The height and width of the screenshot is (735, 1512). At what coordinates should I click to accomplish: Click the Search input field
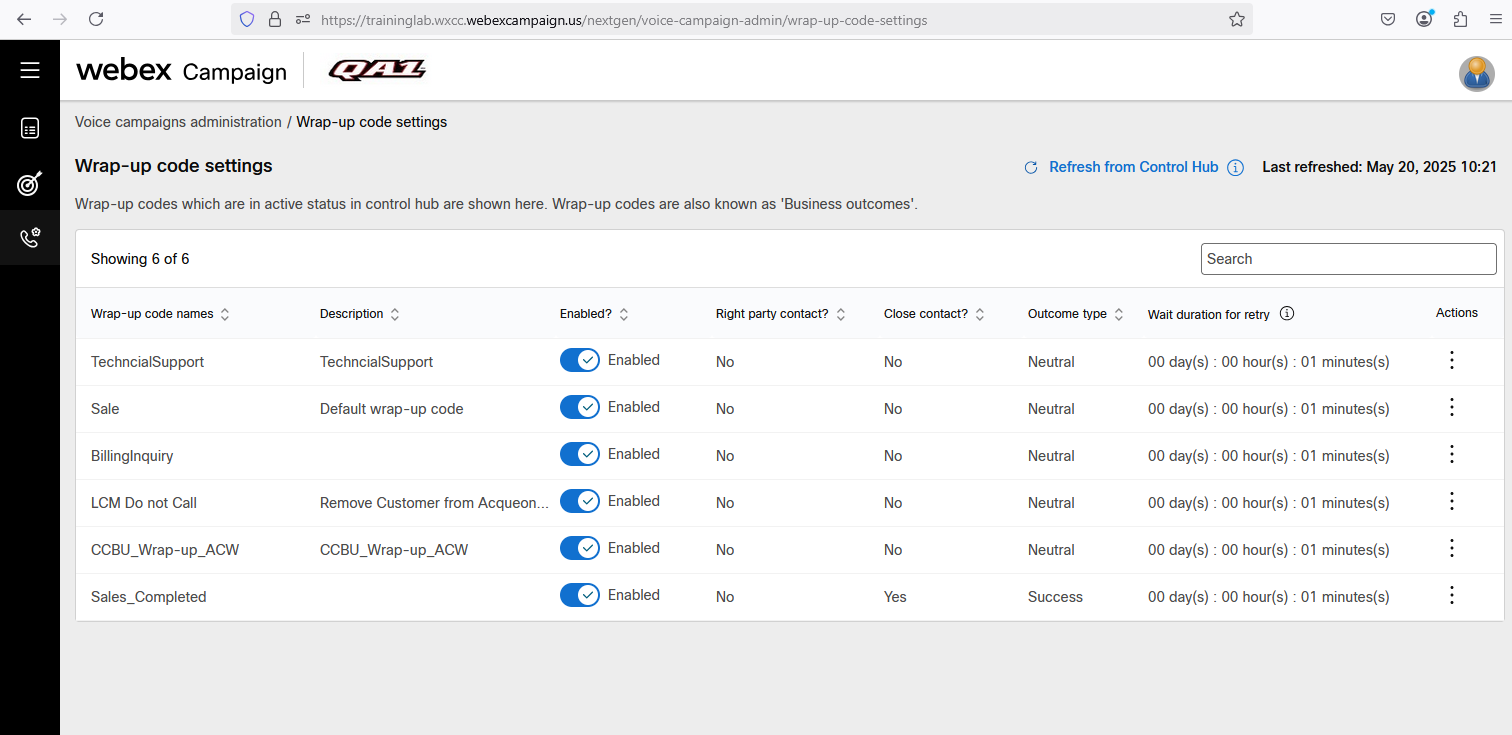point(1348,259)
